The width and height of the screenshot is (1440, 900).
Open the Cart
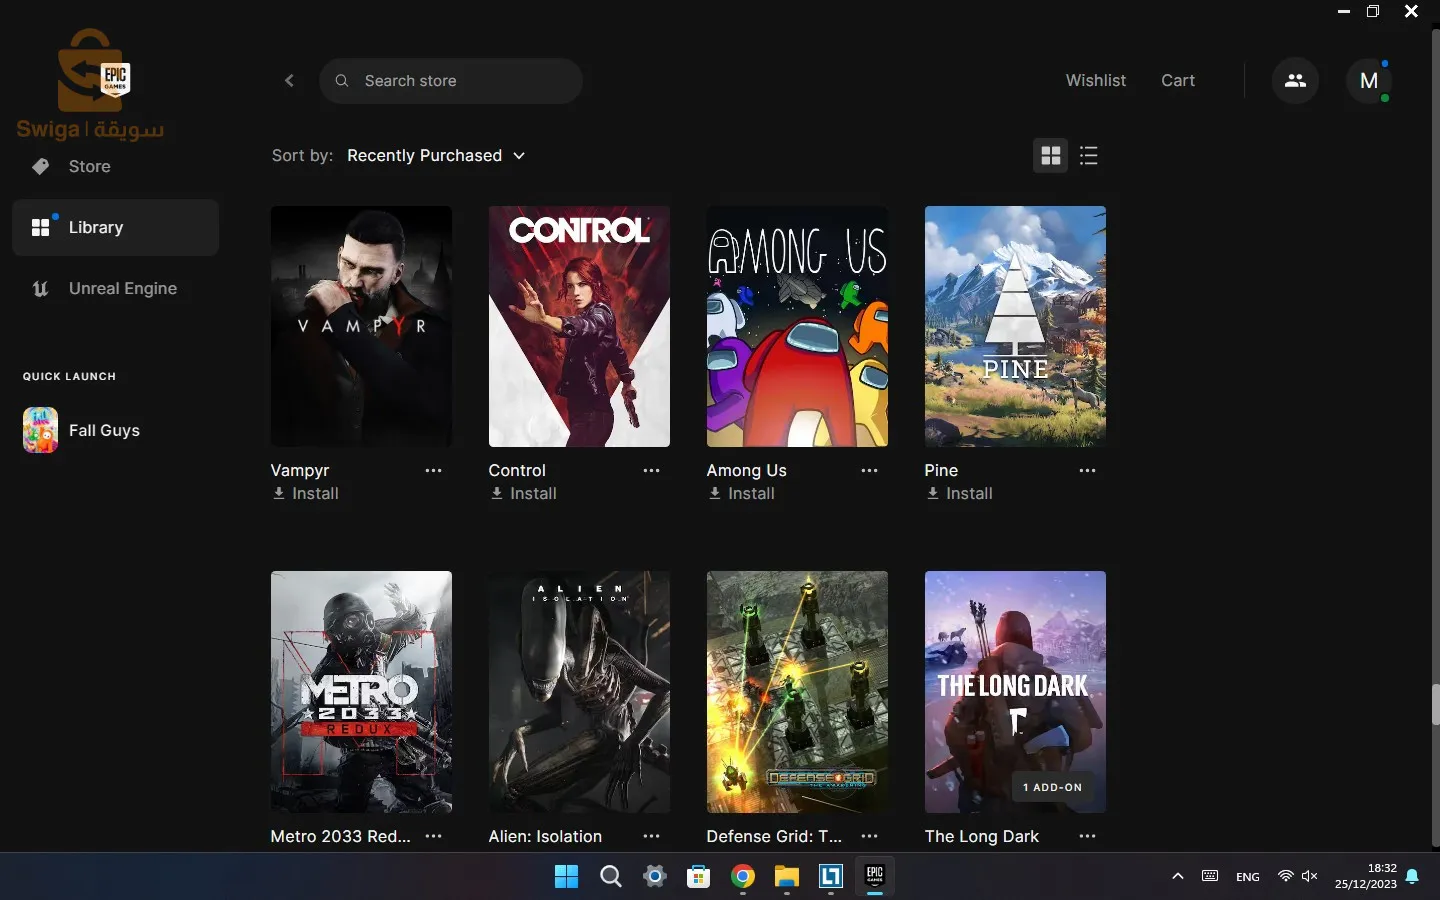(x=1178, y=80)
